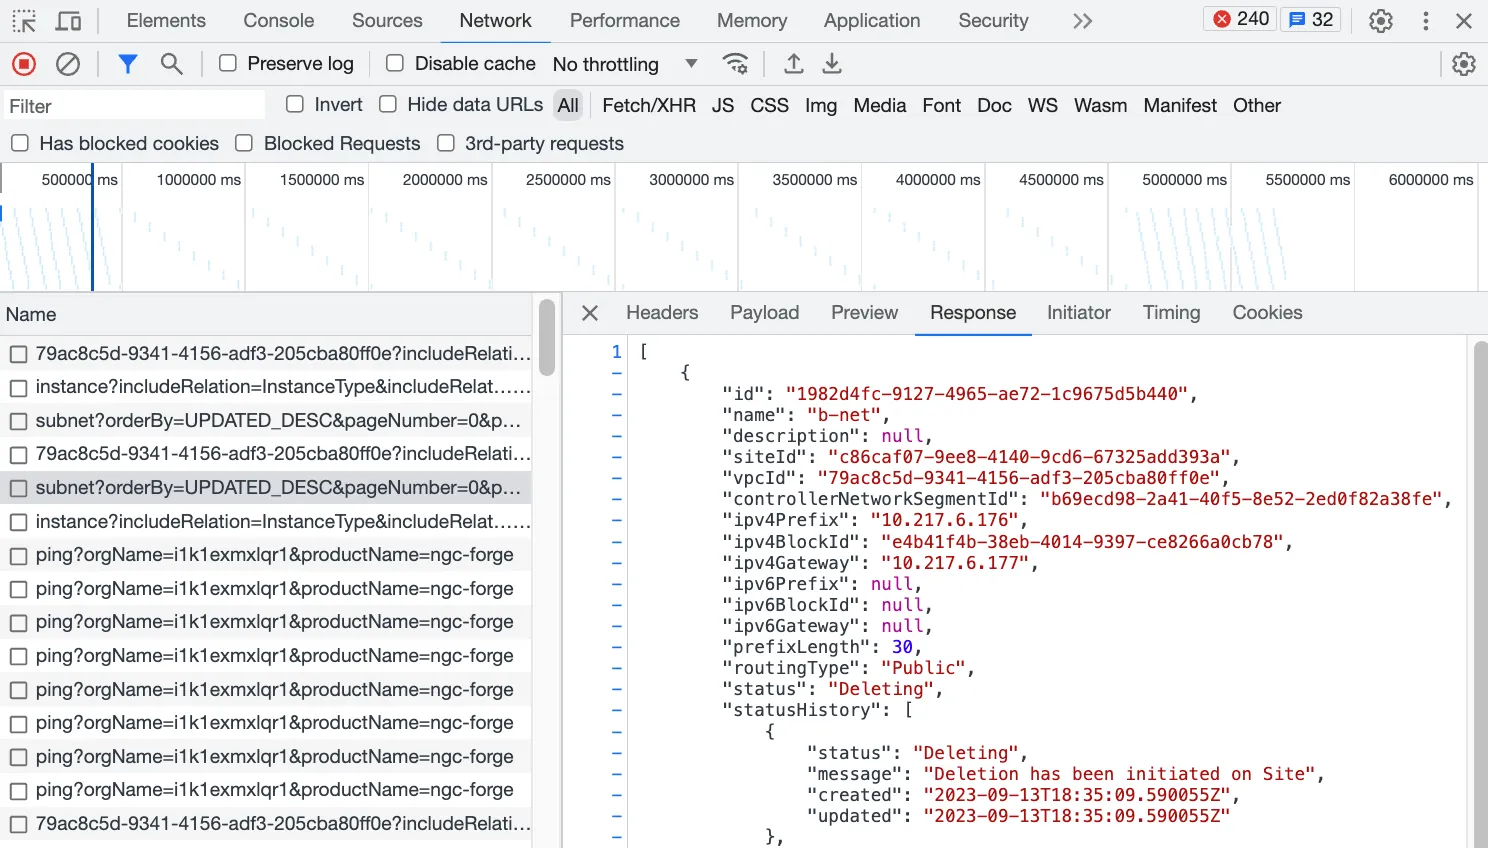Enable the Disable cache checkbox

[395, 63]
